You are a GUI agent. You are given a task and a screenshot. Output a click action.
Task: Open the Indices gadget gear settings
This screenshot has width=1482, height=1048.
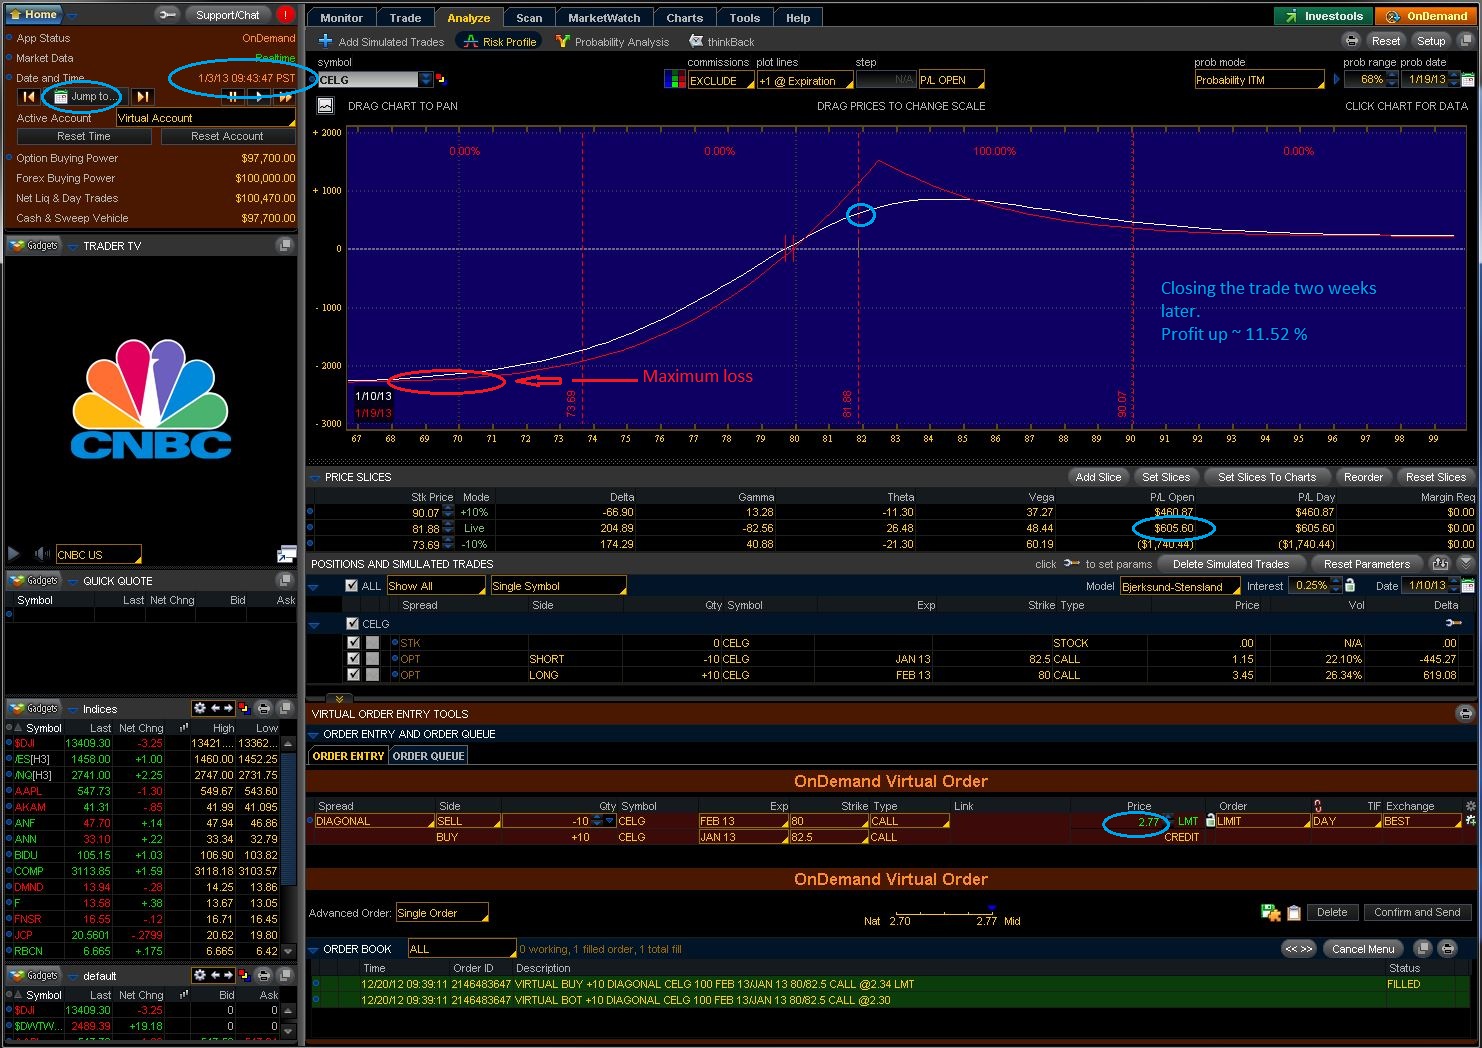[199, 708]
